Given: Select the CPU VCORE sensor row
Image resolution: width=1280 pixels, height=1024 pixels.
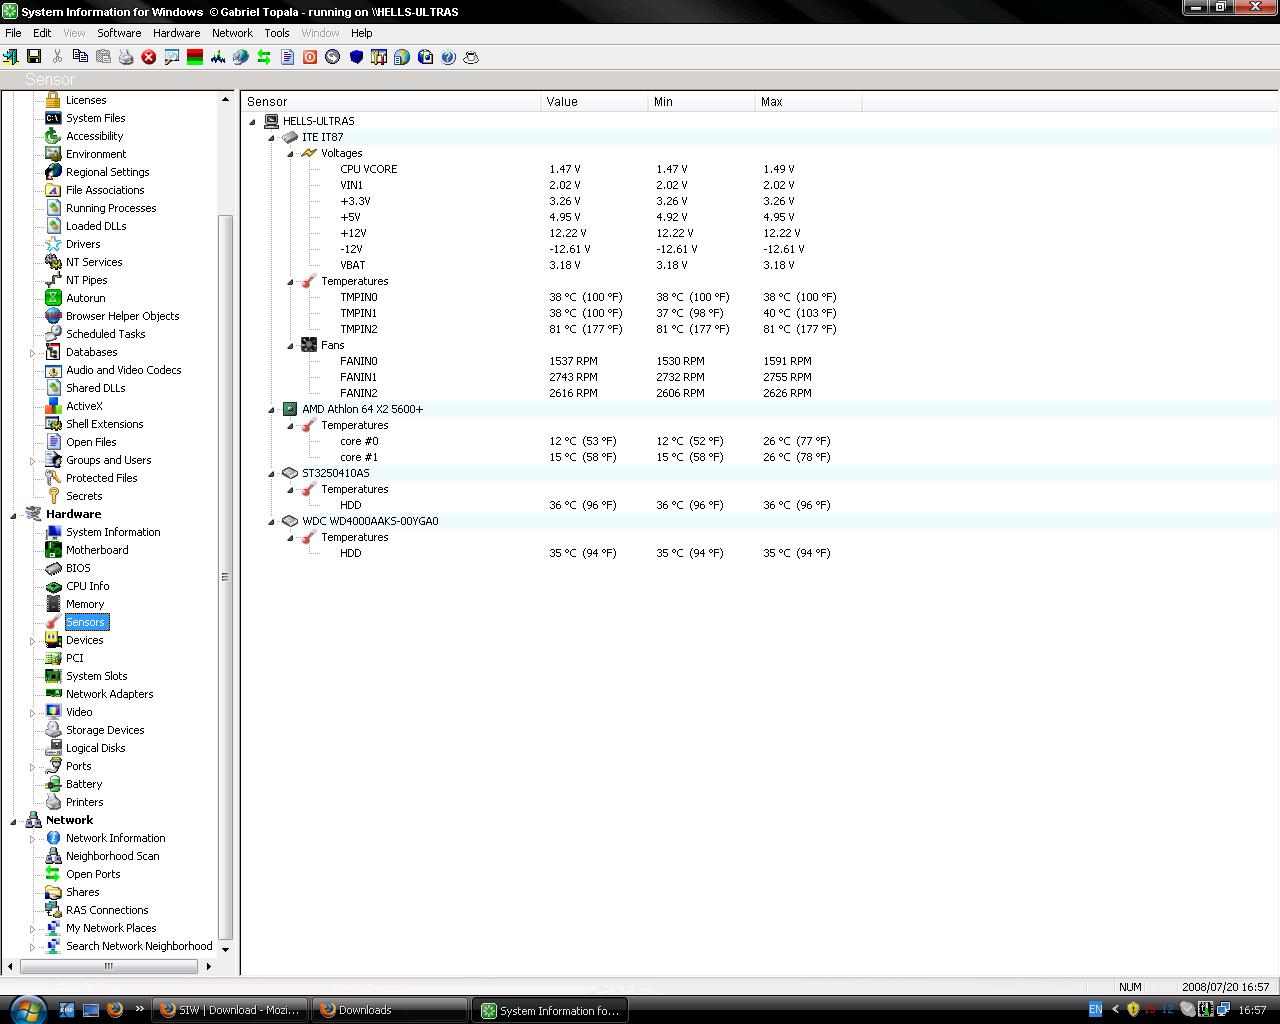Looking at the screenshot, I should pos(368,169).
